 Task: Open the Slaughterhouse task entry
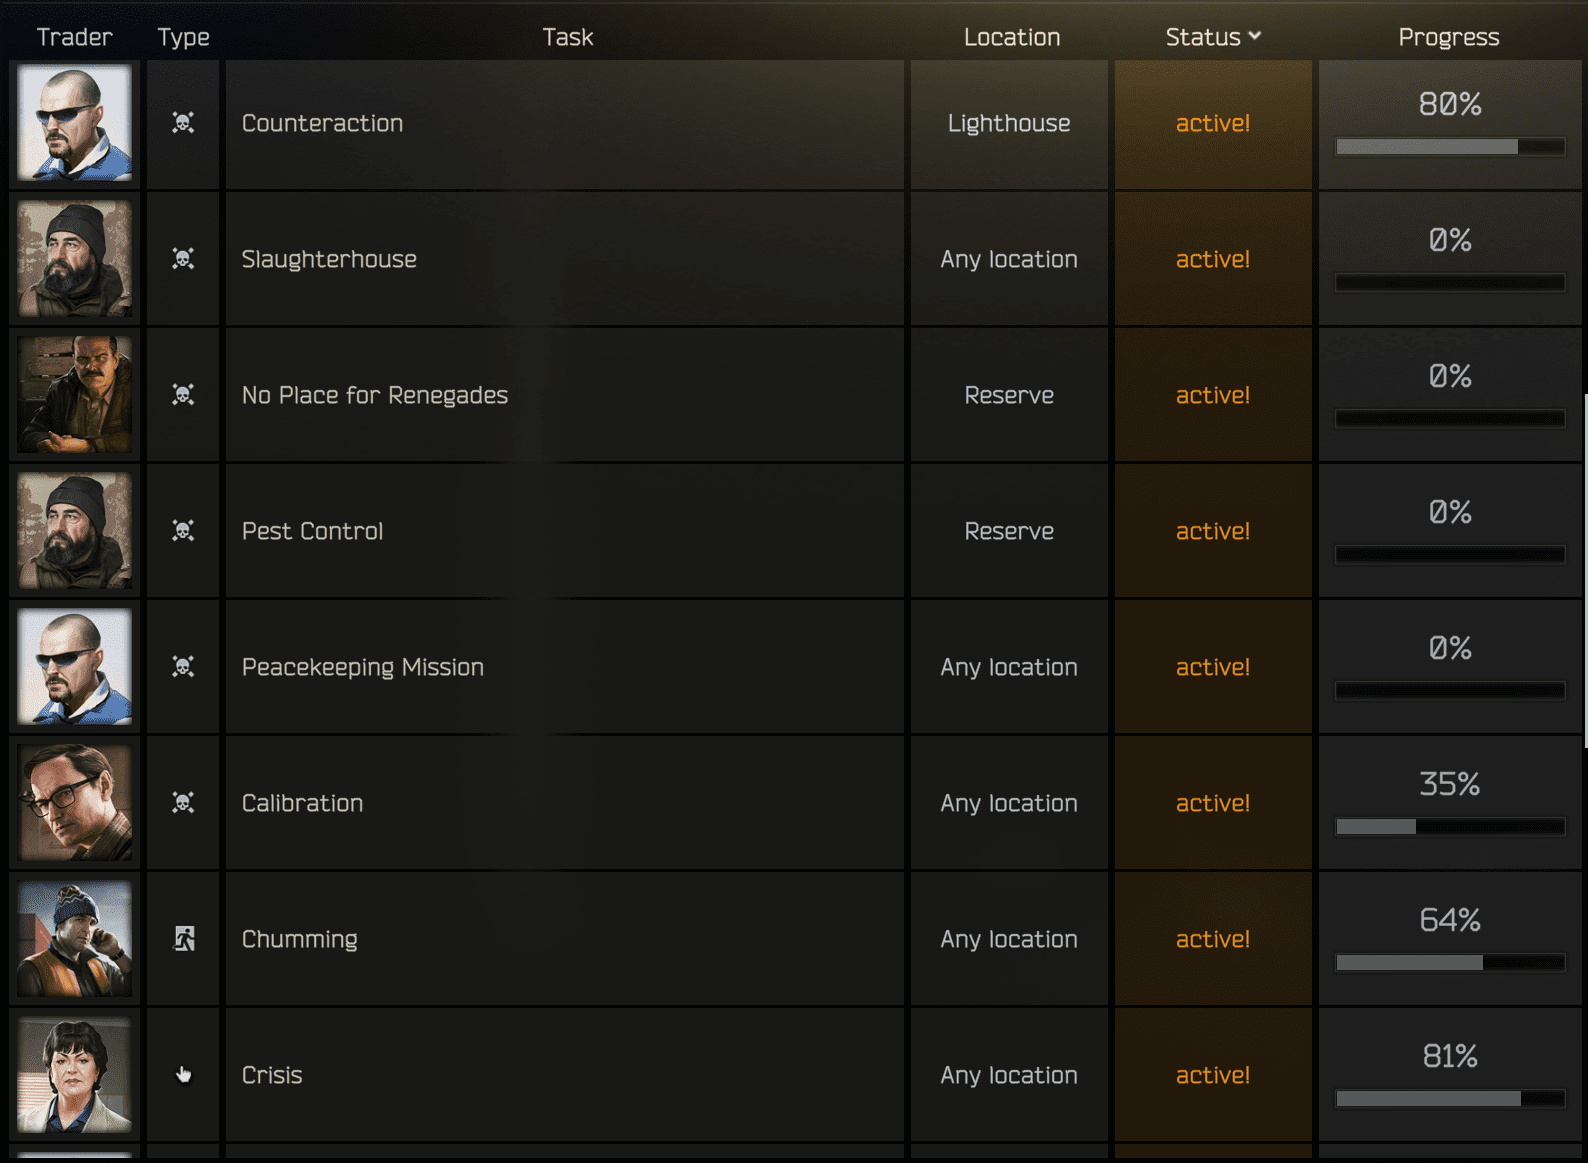click(x=329, y=259)
